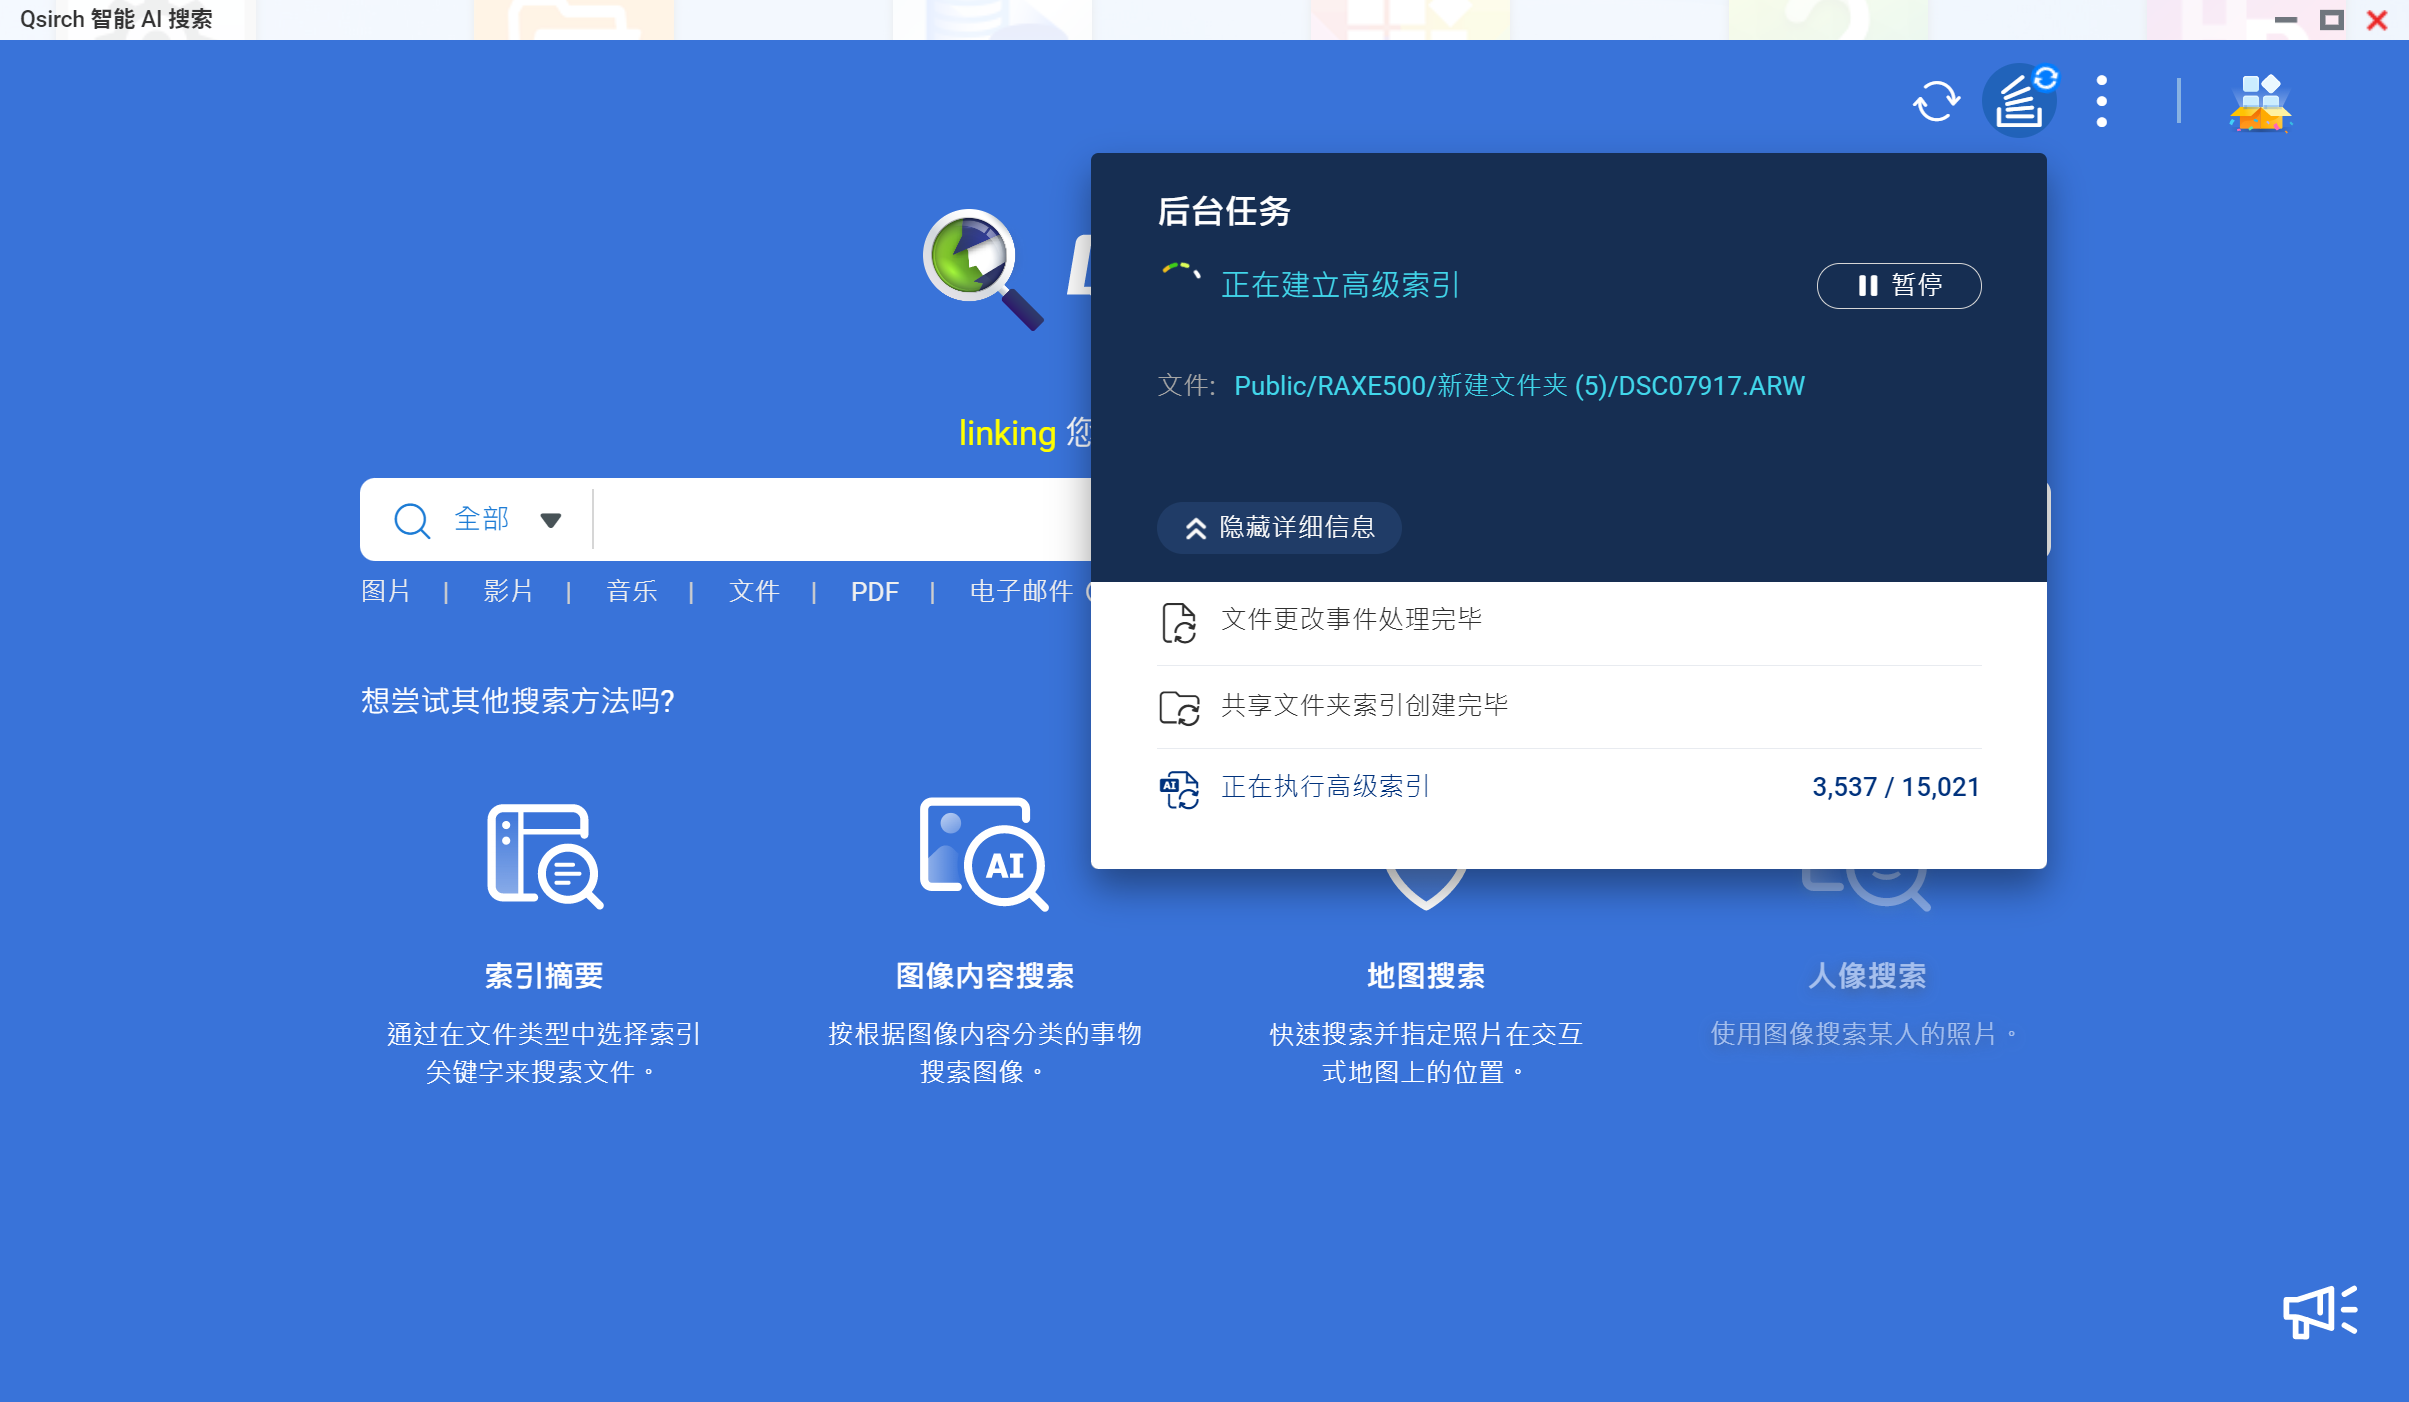Toggle the background tasks panel icon
This screenshot has width=2409, height=1402.
[x=2019, y=101]
